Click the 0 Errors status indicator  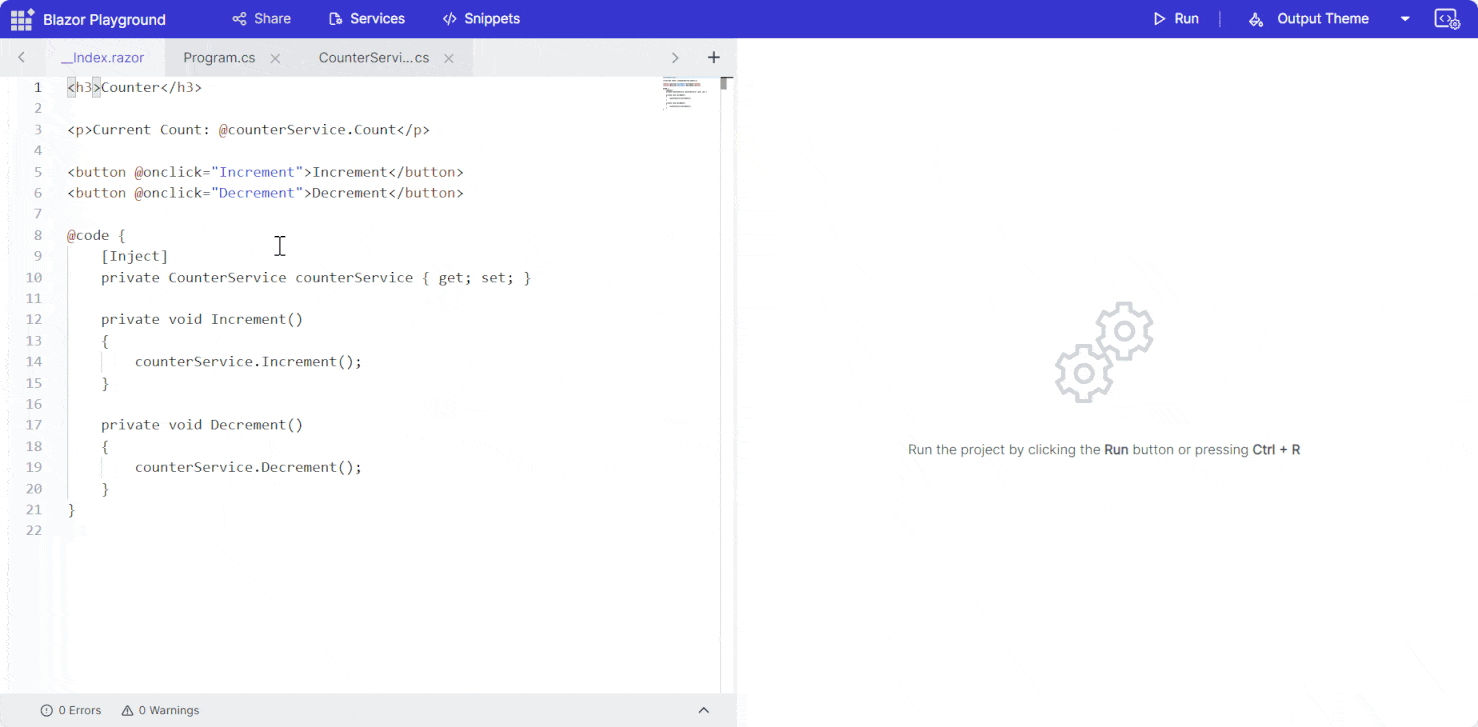(71, 710)
